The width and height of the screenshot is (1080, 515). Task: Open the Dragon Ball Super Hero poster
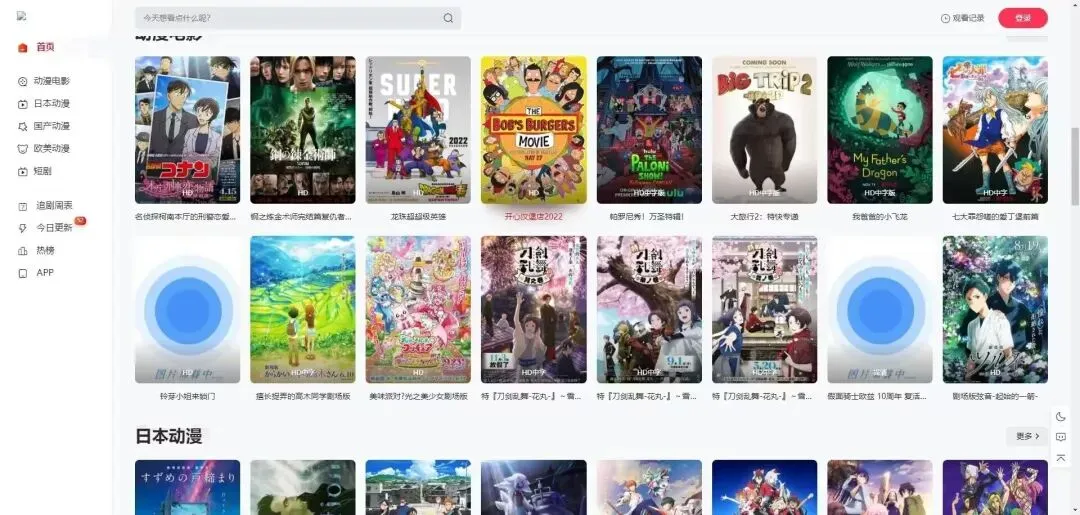pyautogui.click(x=418, y=130)
